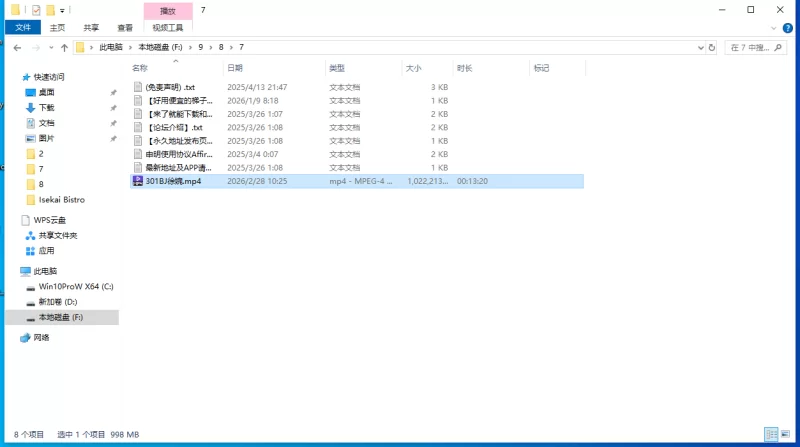Open the Win10ProW X64 (C:) drive

point(76,286)
